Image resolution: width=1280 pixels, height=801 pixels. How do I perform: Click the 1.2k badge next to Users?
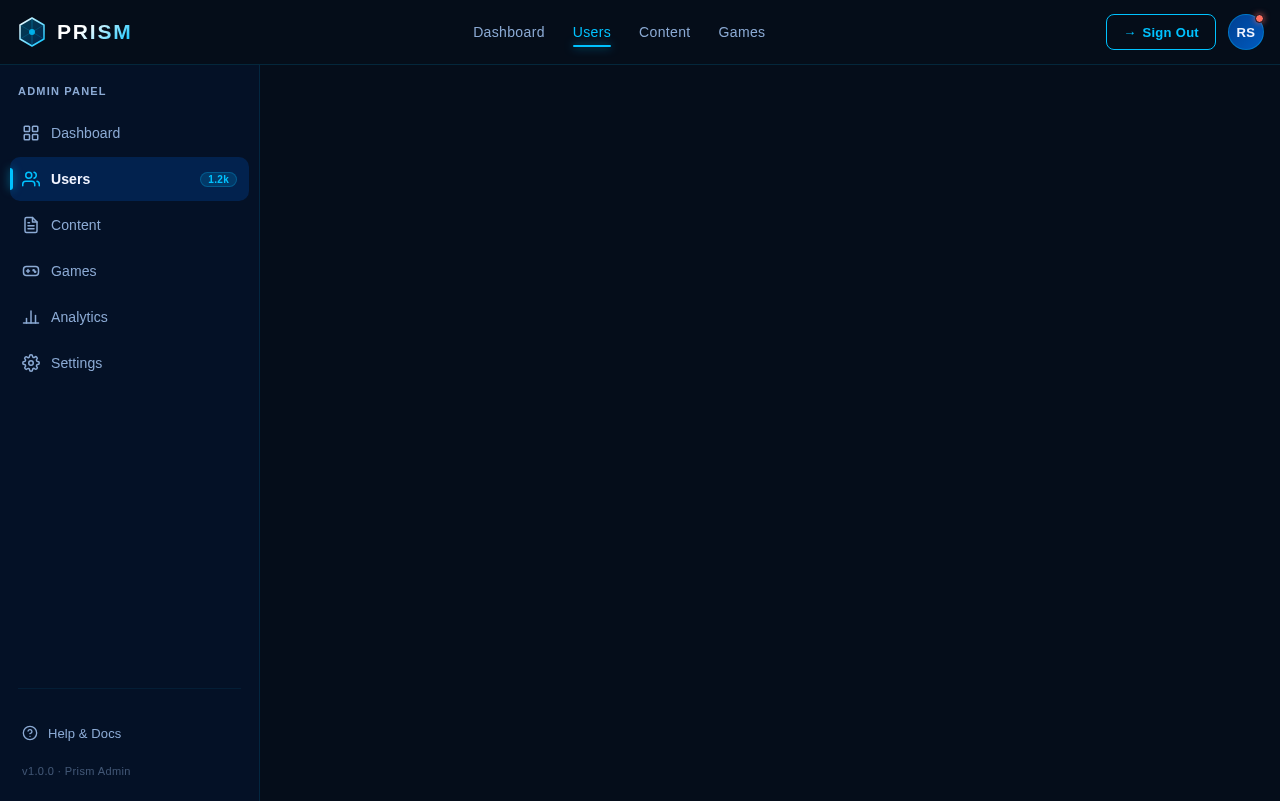coord(218,179)
